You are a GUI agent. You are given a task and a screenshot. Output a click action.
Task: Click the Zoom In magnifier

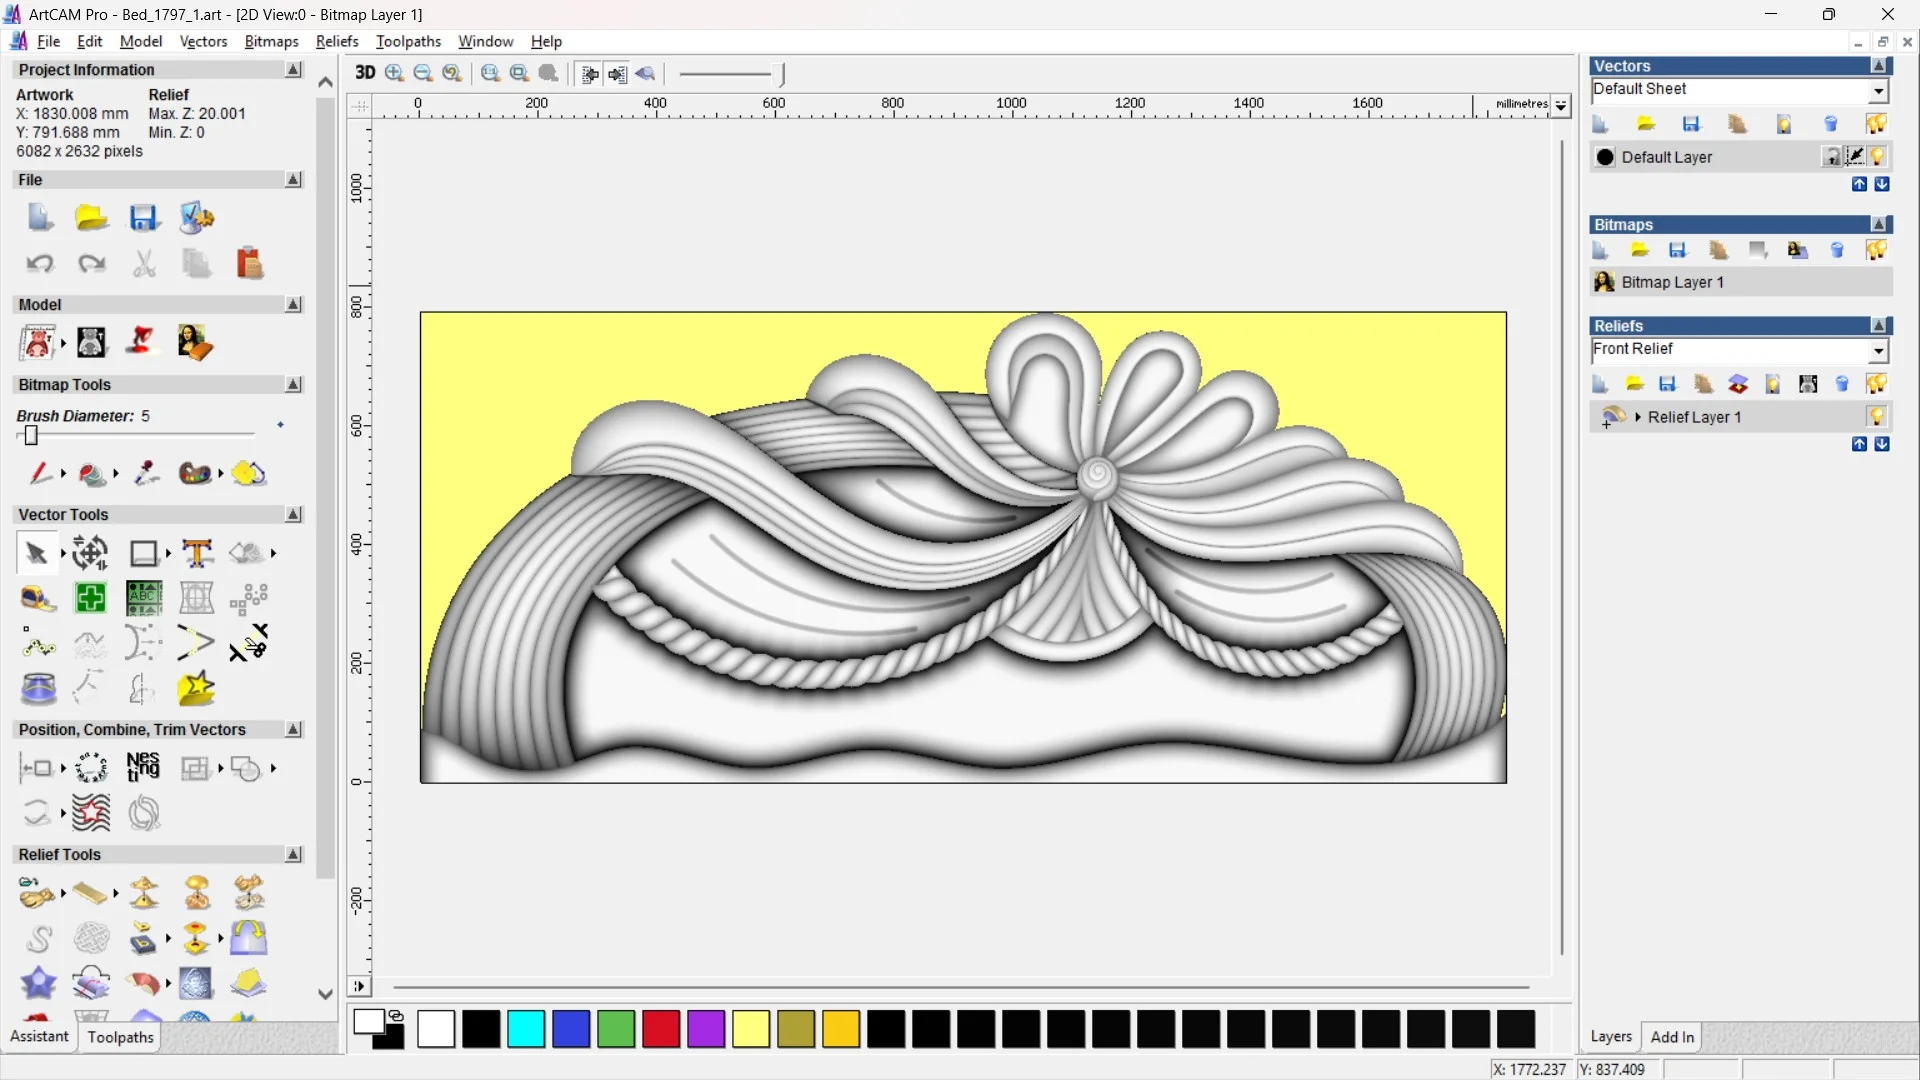click(395, 73)
